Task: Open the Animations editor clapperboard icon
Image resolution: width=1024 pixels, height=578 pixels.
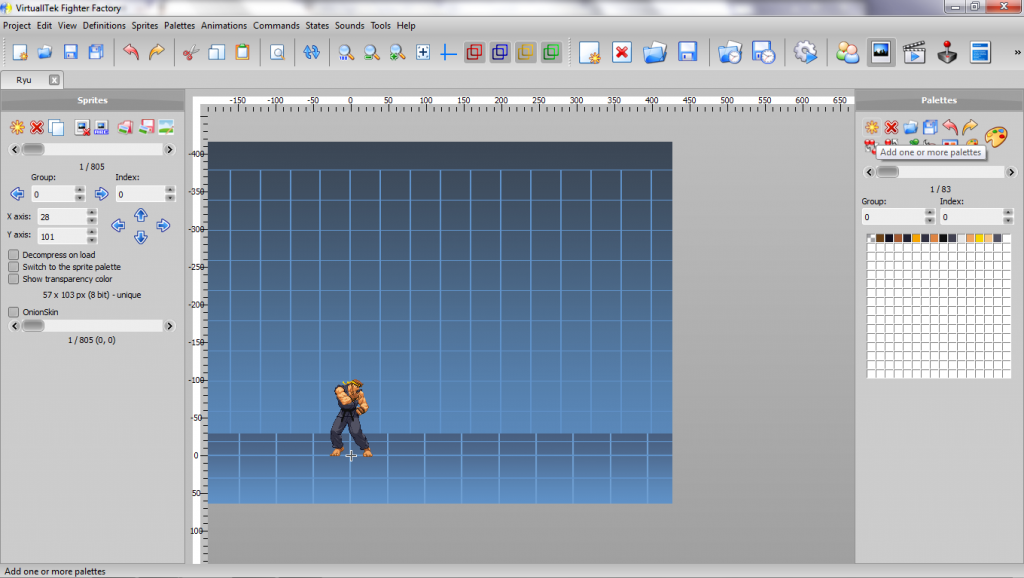Action: click(914, 52)
